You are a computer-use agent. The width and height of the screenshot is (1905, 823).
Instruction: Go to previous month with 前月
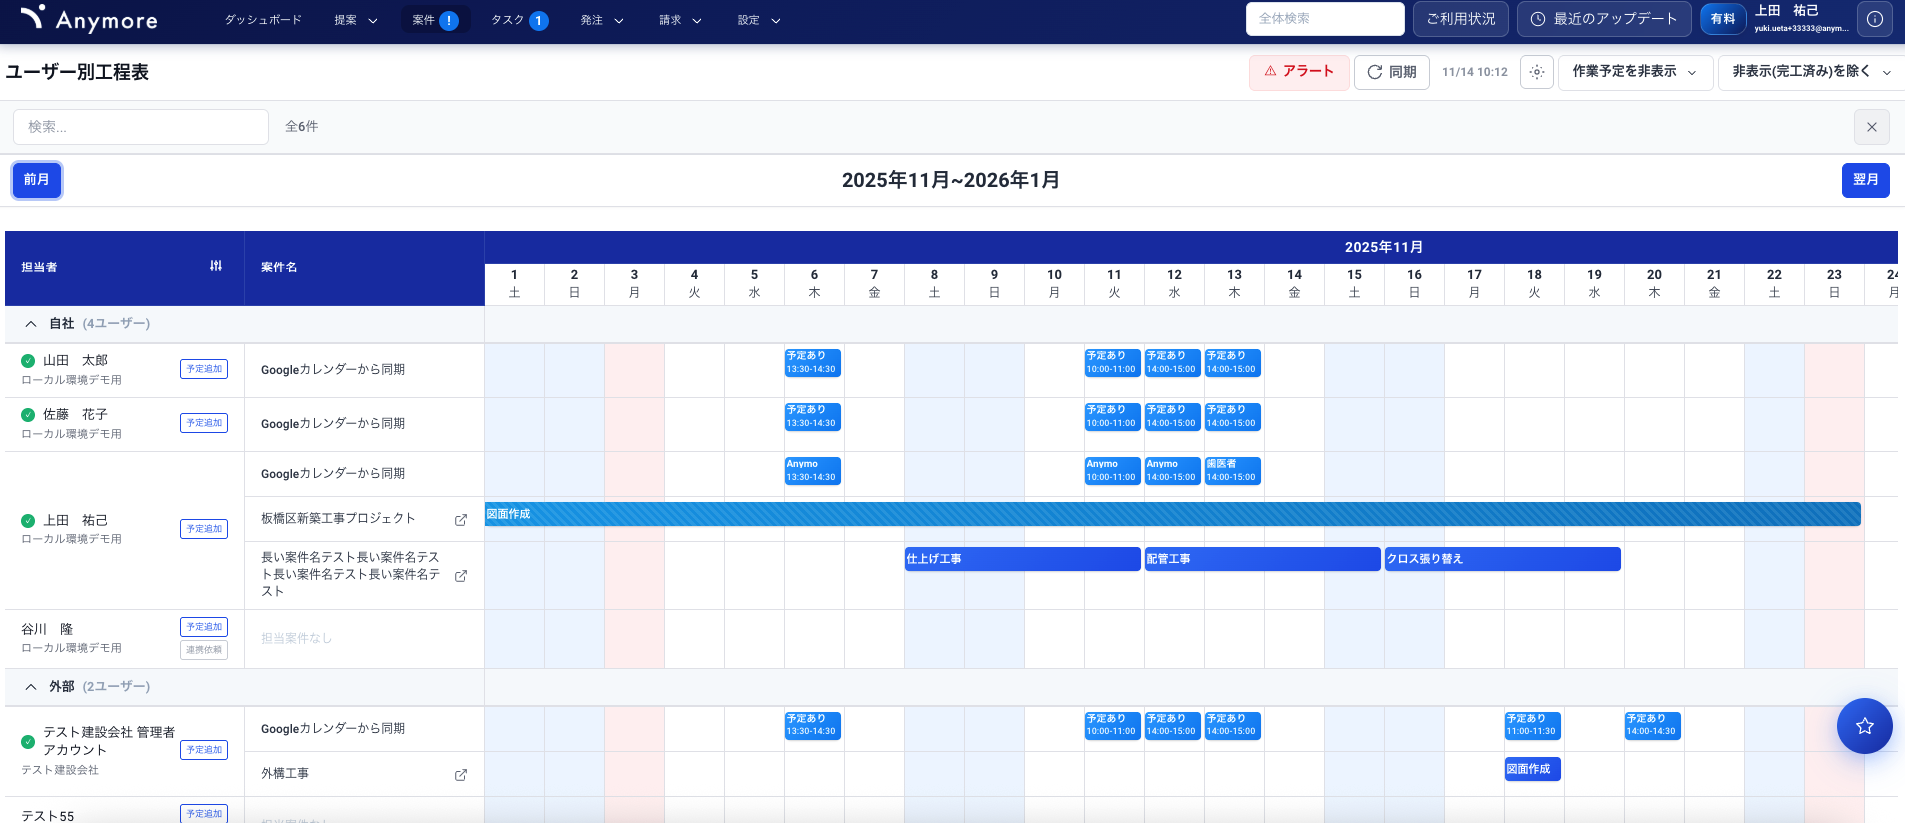[37, 180]
